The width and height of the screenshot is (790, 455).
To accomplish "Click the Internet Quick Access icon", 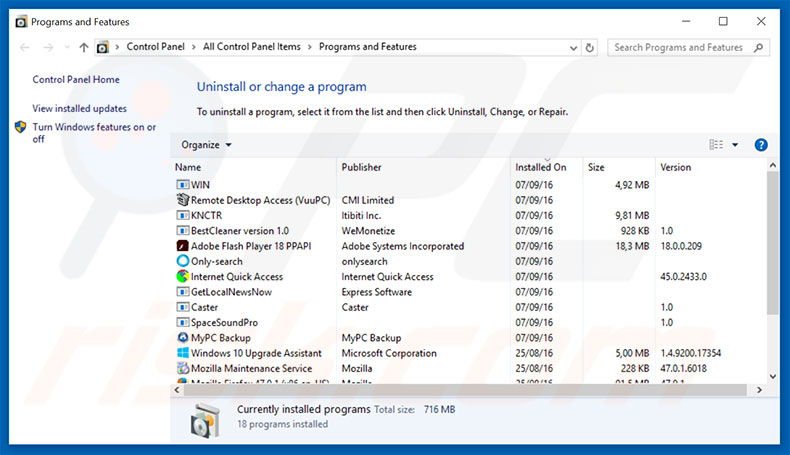I will (x=182, y=277).
